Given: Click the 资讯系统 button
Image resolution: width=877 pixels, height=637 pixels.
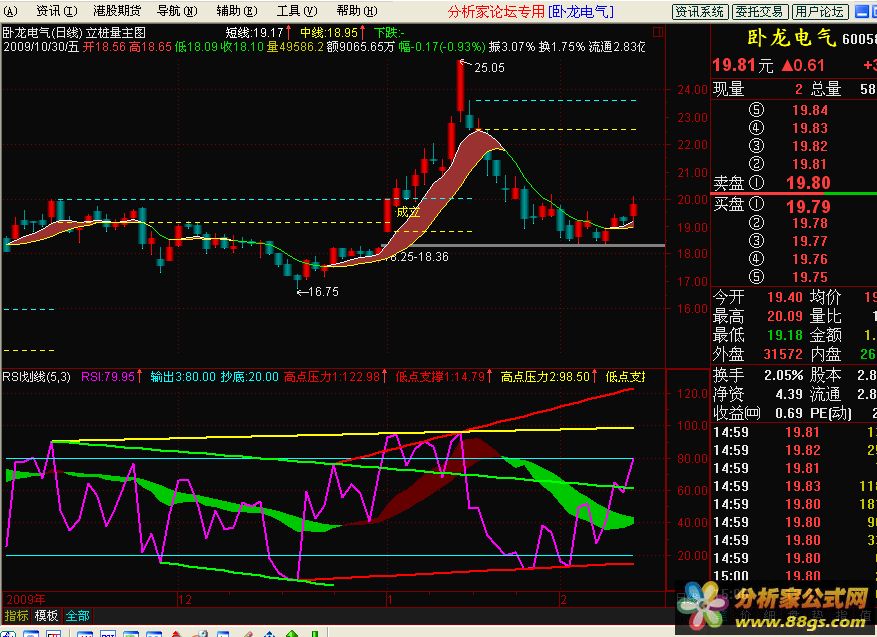Looking at the screenshot, I should pos(700,11).
